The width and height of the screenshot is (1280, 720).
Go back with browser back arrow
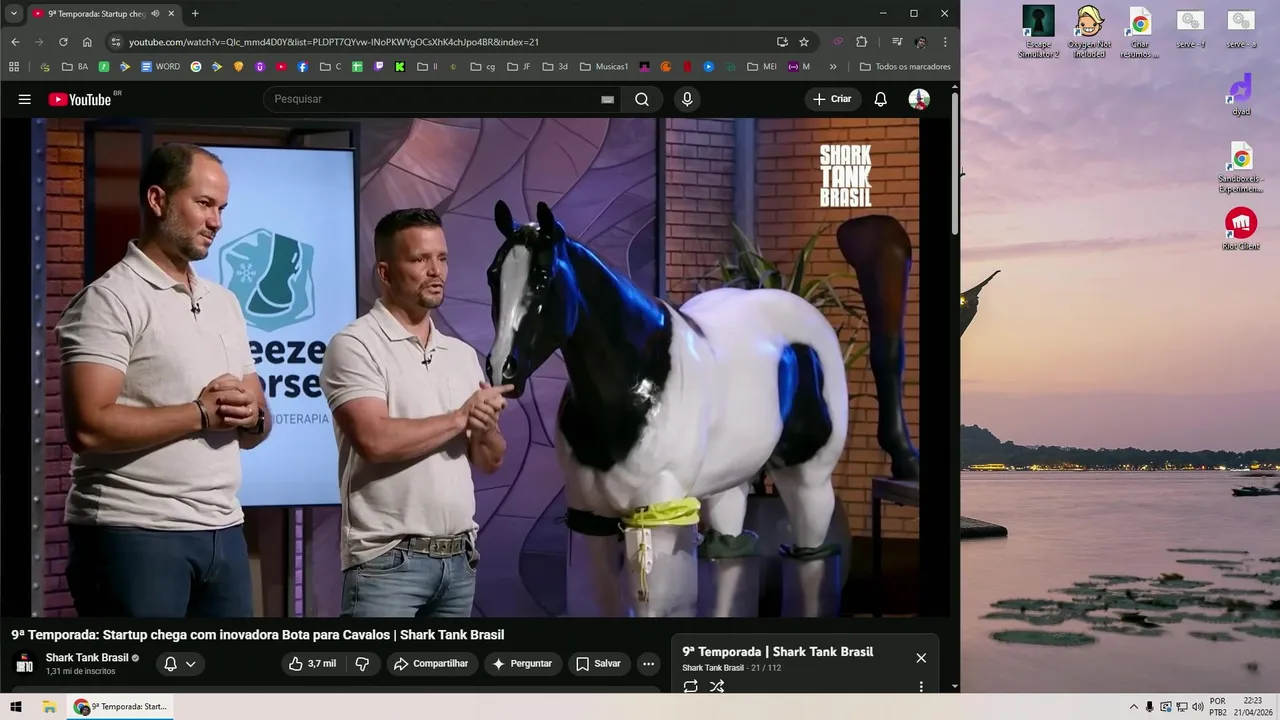(x=15, y=42)
